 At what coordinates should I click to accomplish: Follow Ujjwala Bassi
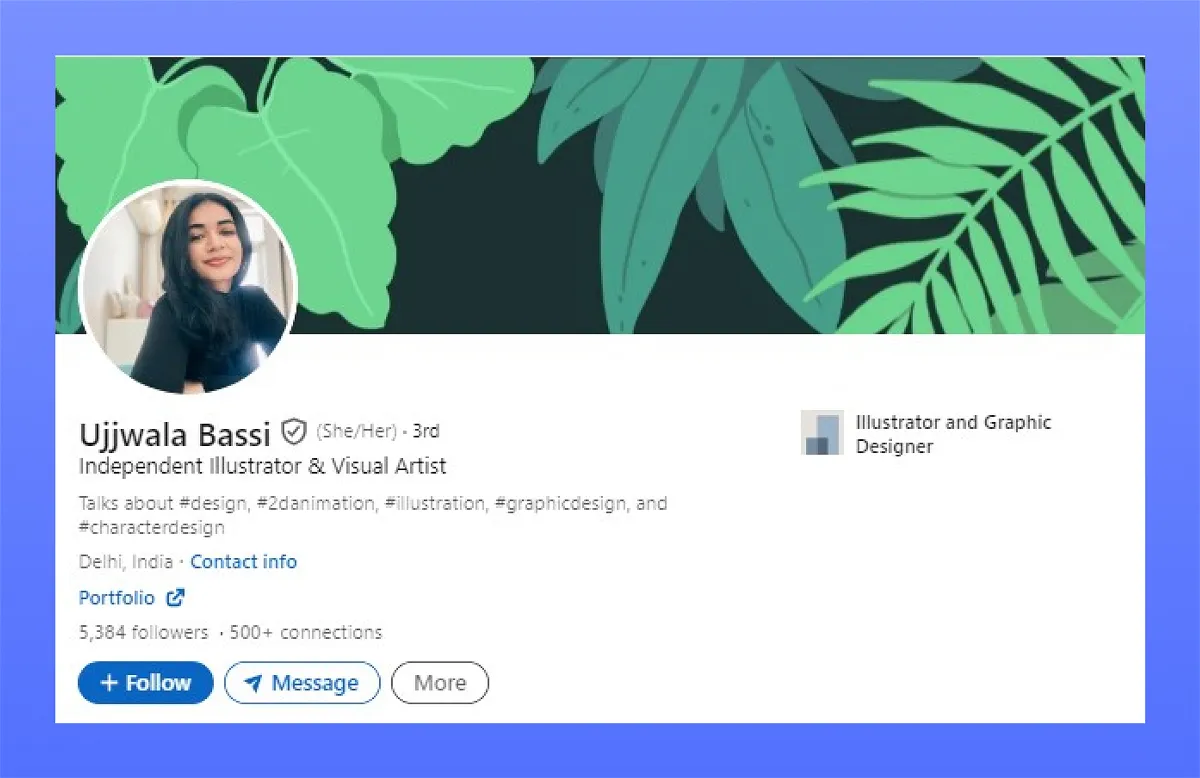(146, 683)
